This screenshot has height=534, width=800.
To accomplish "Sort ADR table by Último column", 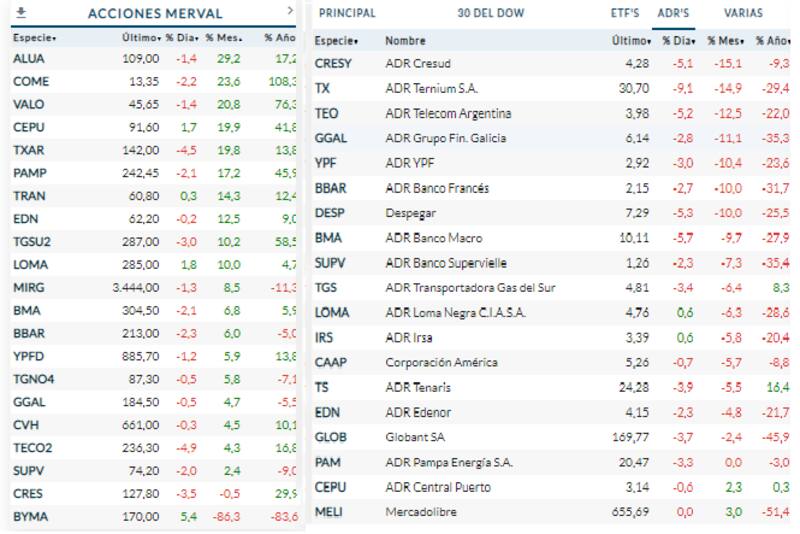I will 632,41.
